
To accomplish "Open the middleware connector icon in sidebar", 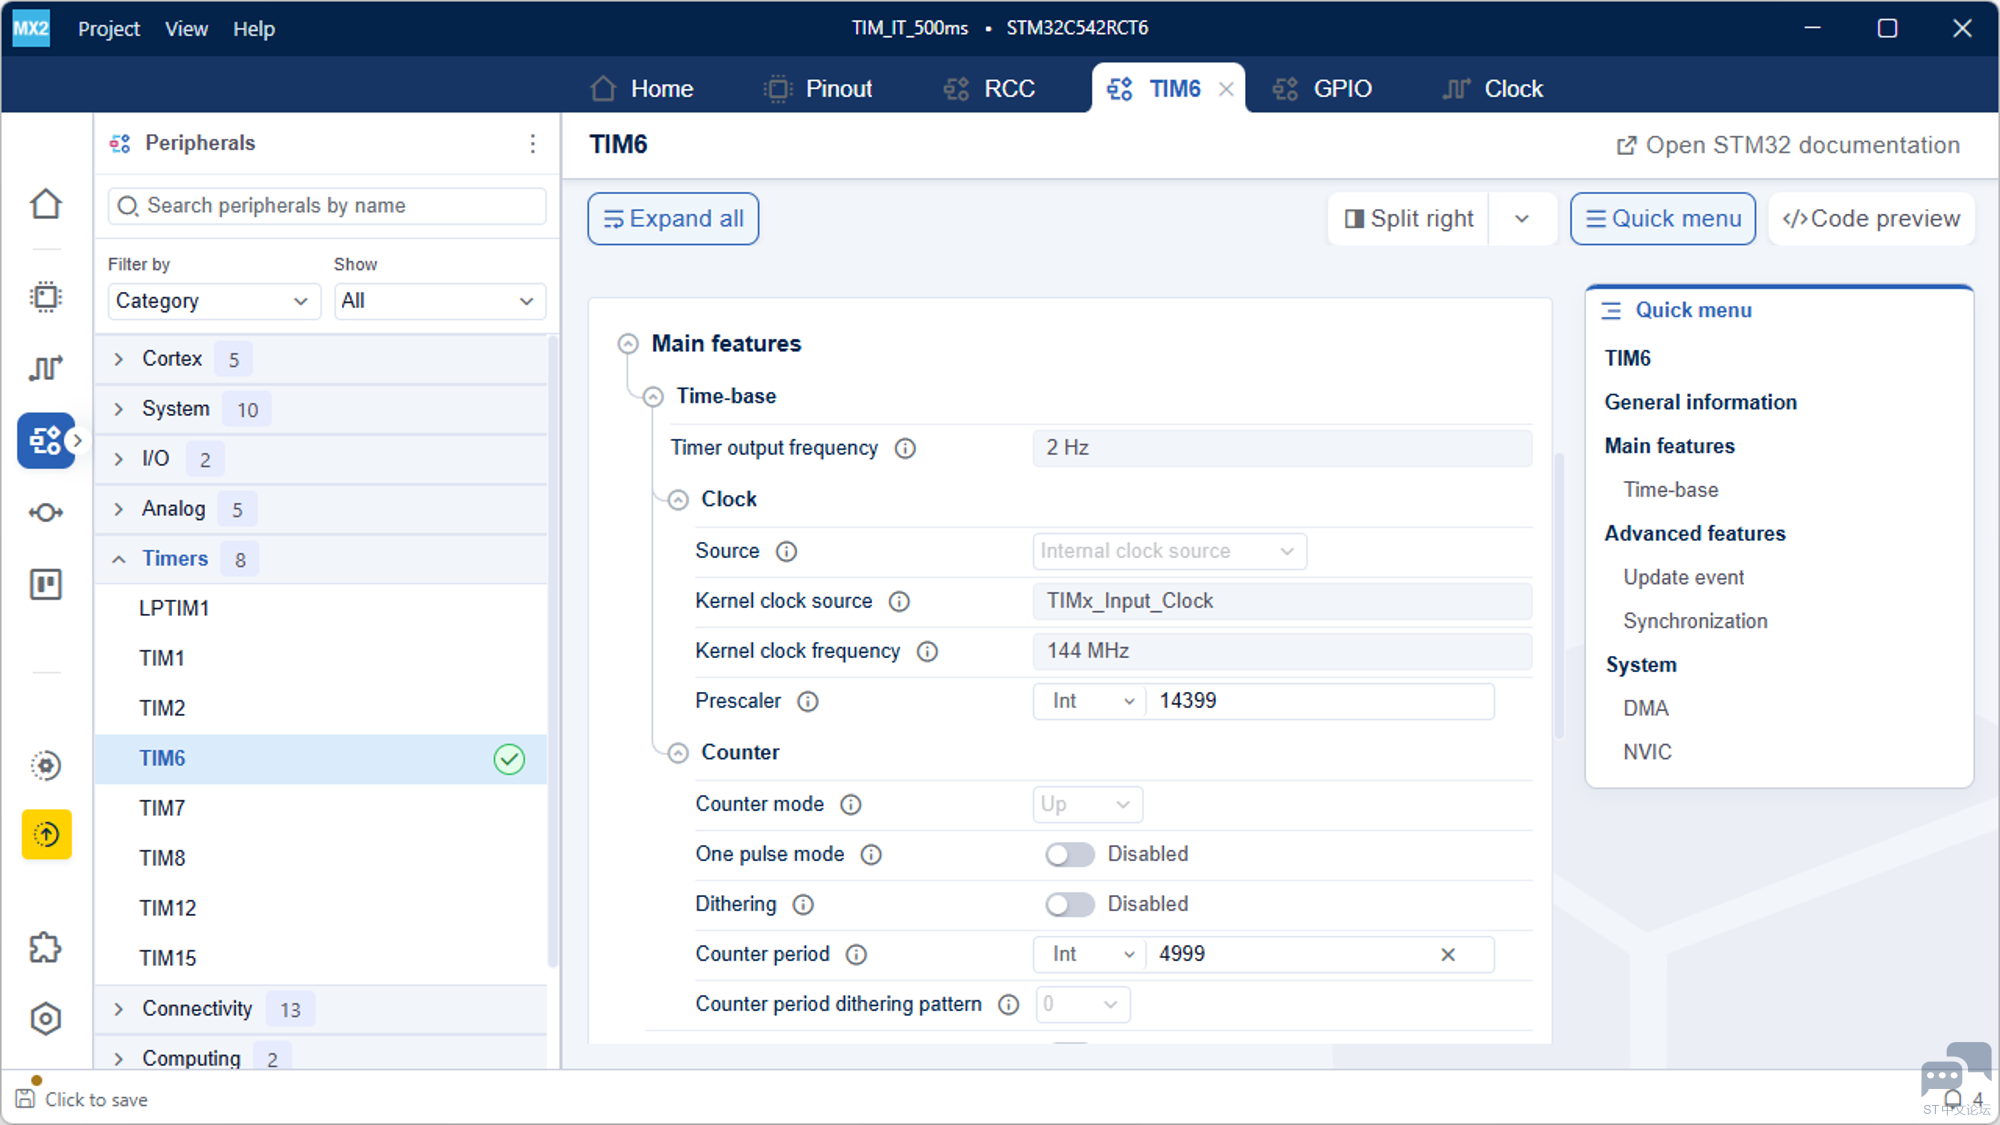I will (46, 513).
